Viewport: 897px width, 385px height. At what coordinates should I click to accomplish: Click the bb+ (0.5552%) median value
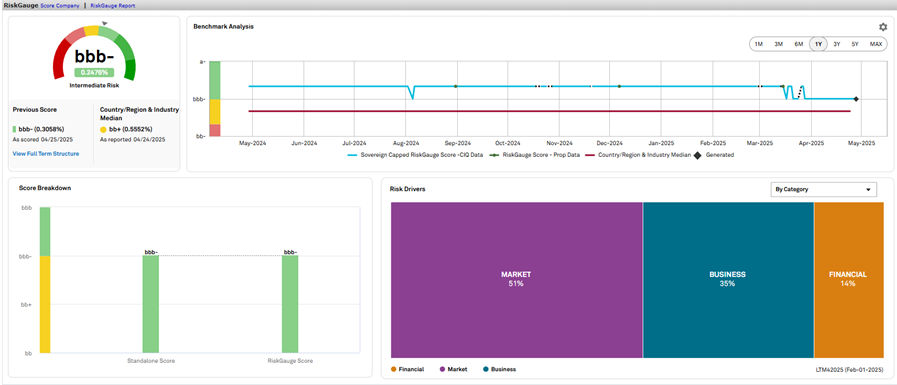pyautogui.click(x=130, y=129)
